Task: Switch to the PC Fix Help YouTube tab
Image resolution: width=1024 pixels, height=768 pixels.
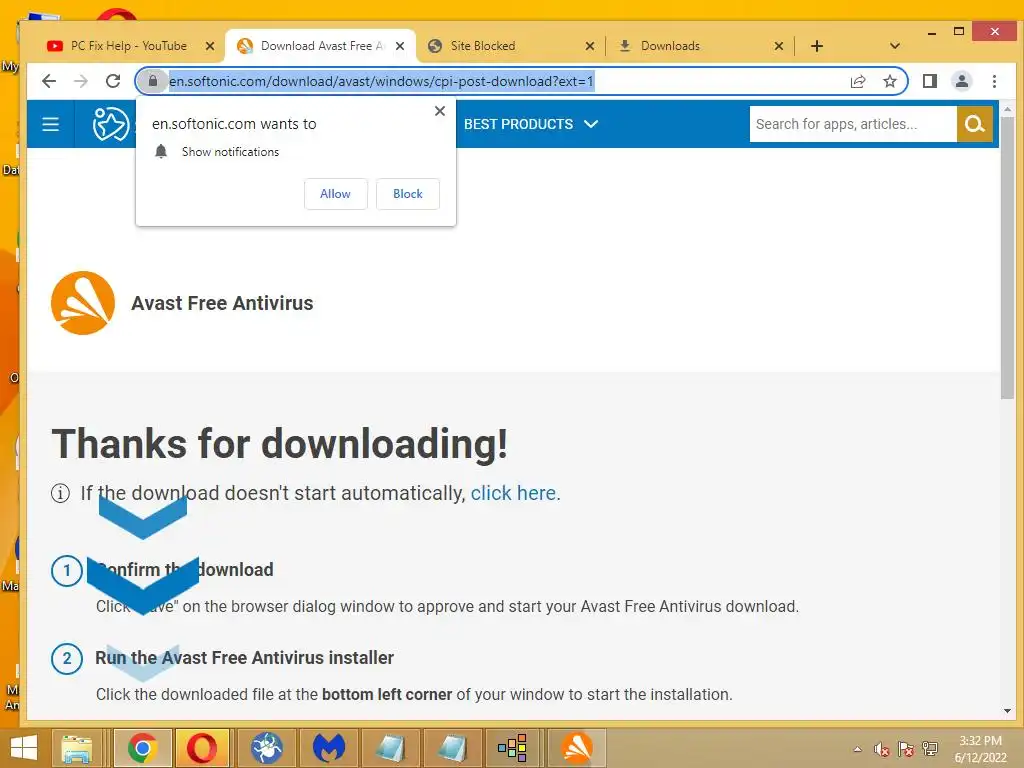Action: click(x=128, y=46)
